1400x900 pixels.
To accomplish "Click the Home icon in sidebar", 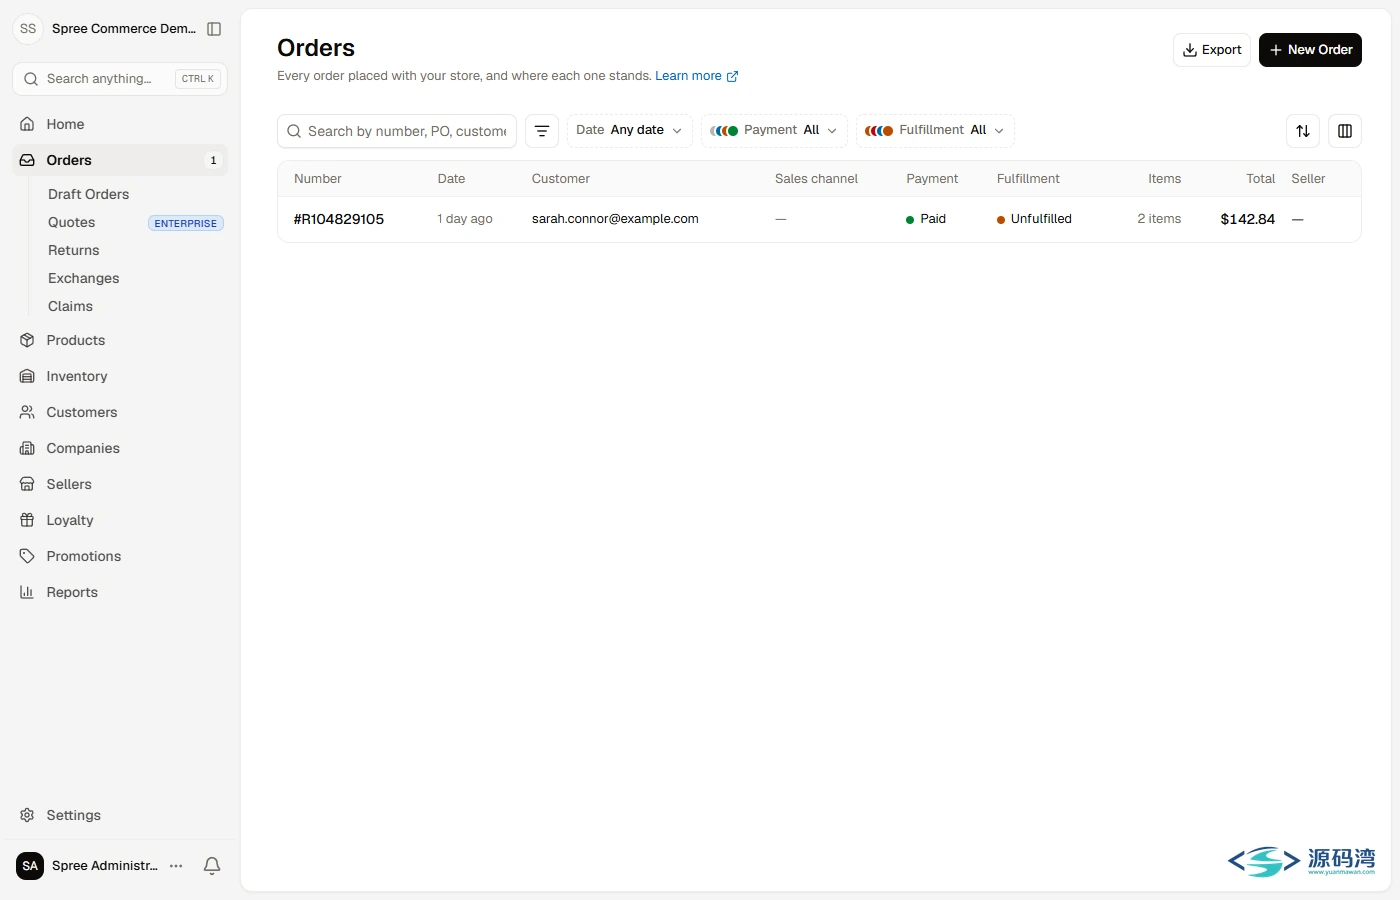I will [27, 124].
